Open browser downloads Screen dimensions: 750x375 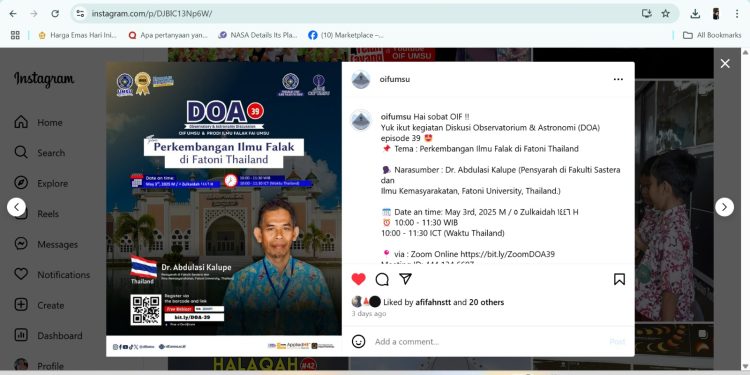click(695, 14)
